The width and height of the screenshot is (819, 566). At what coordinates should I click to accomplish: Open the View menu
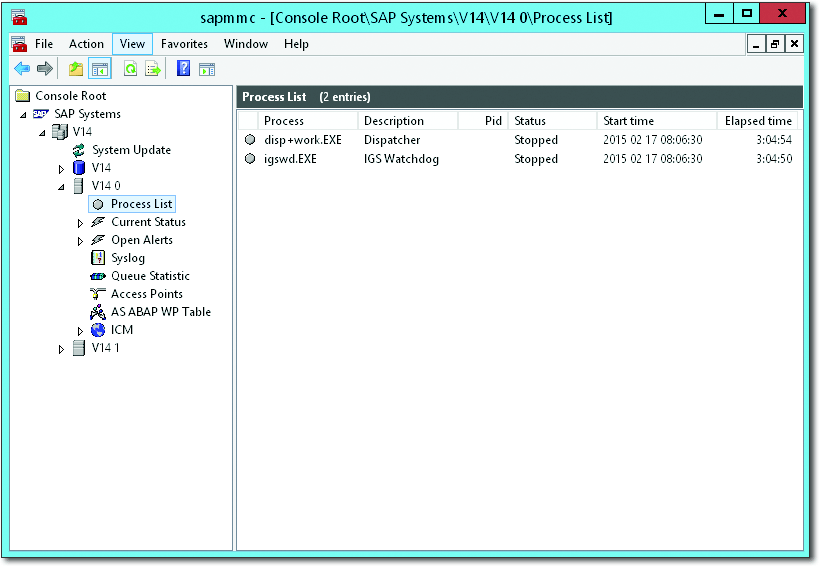132,44
